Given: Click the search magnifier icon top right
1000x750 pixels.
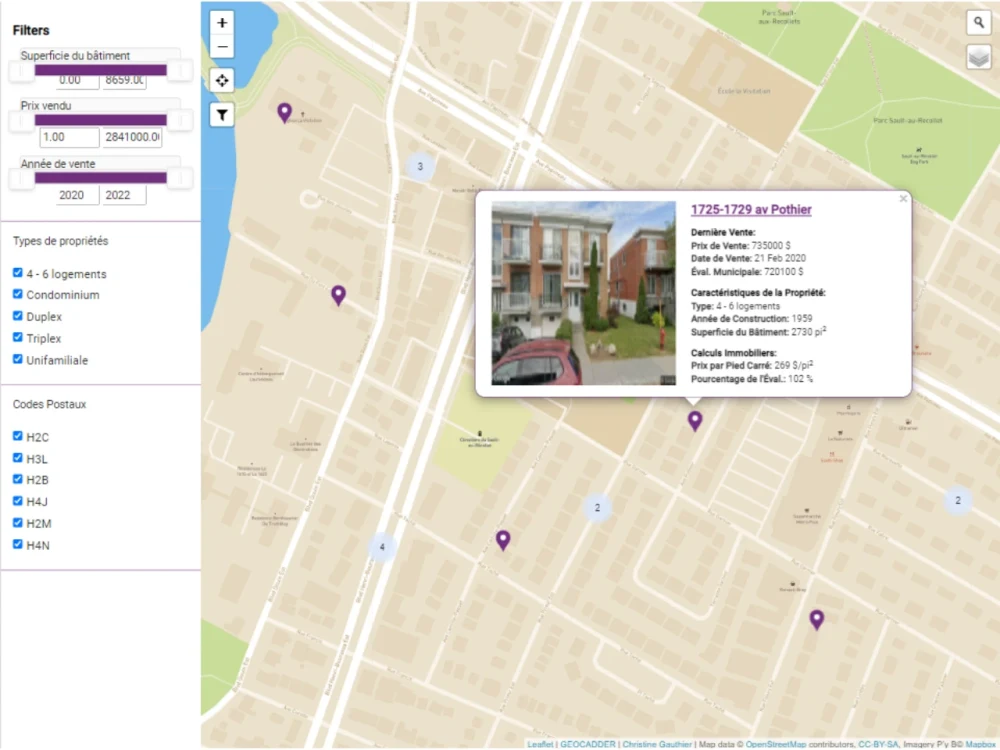Looking at the screenshot, I should pyautogui.click(x=977, y=22).
